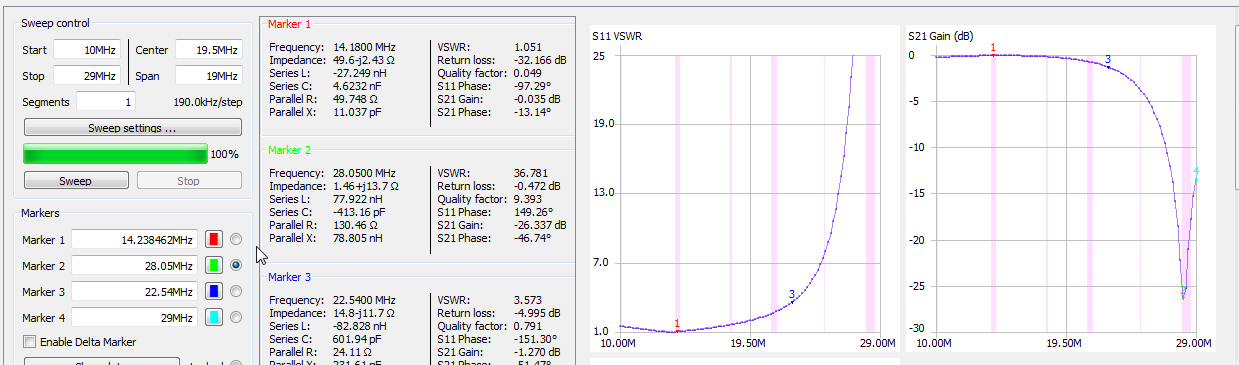Start the Sweep

(76, 181)
